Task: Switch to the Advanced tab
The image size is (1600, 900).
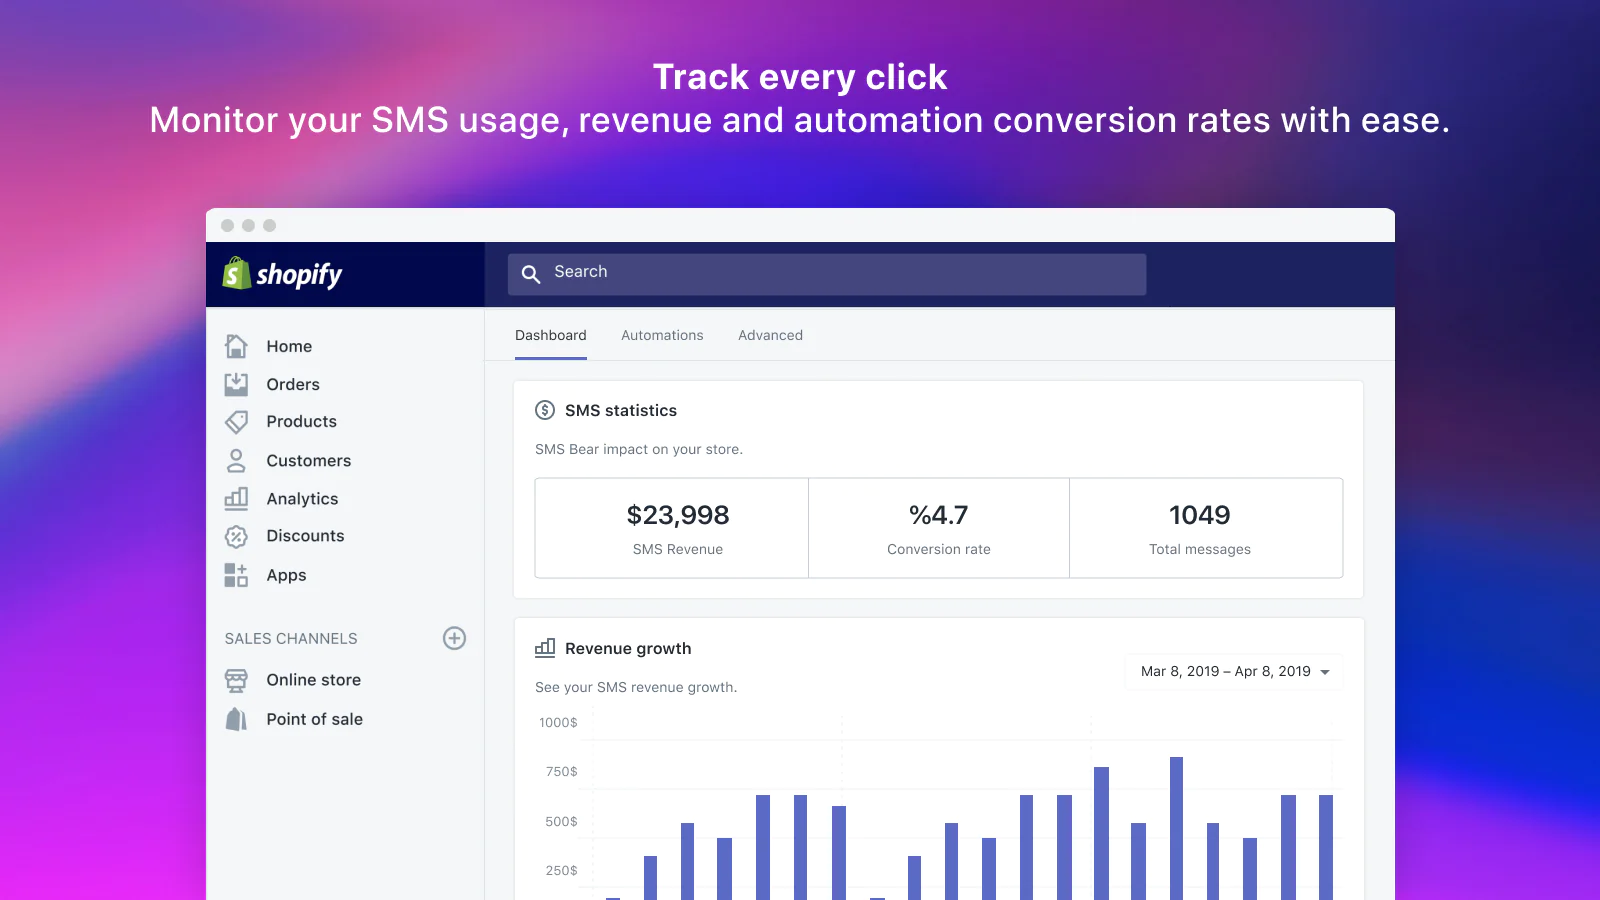Action: pyautogui.click(x=770, y=335)
